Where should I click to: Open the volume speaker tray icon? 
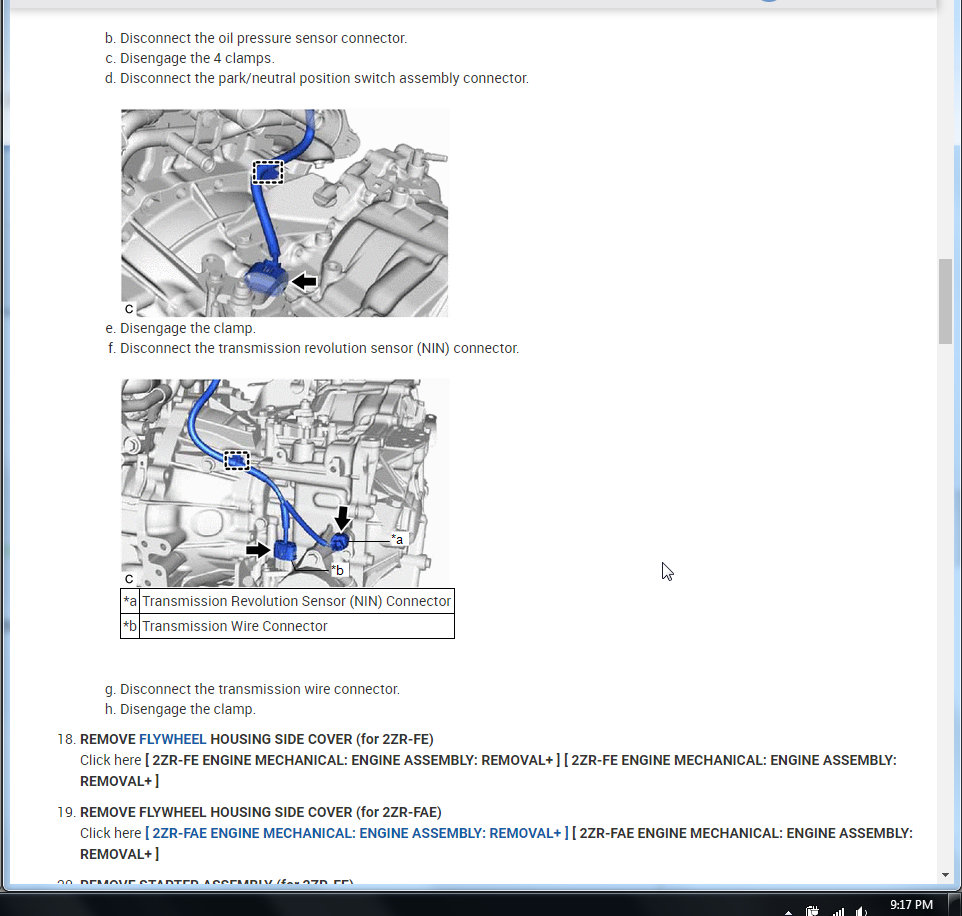click(x=861, y=911)
